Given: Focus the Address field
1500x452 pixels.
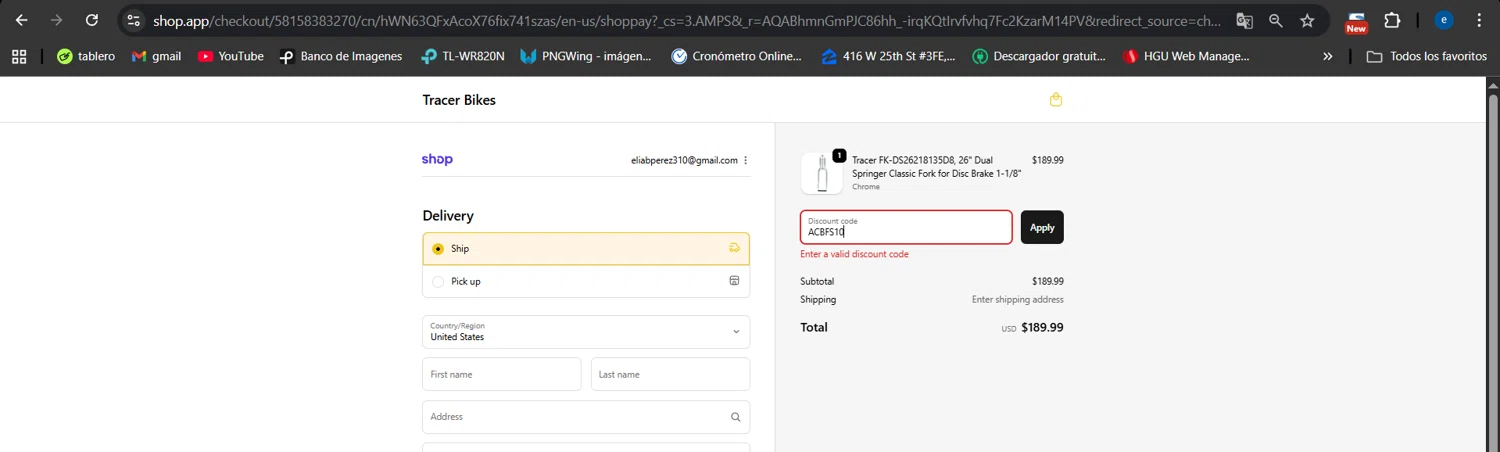Looking at the screenshot, I should tap(586, 417).
